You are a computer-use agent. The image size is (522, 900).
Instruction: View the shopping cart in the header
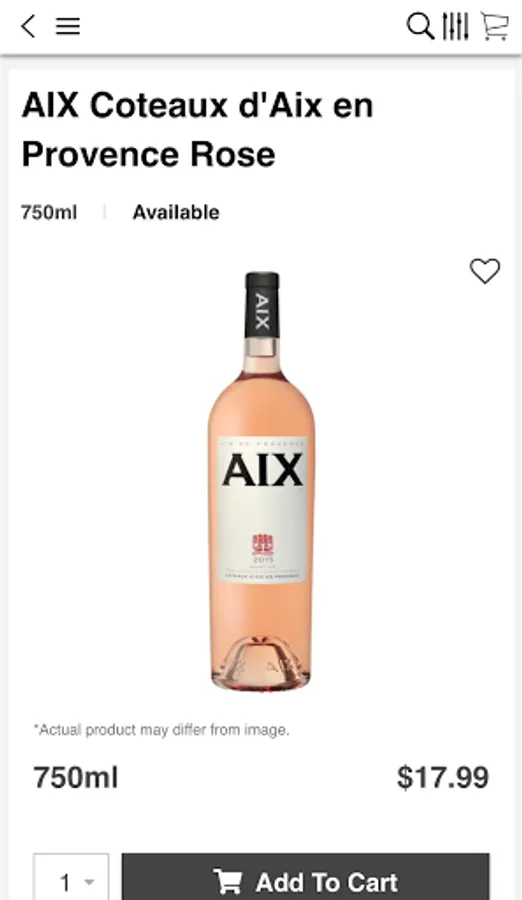494,26
